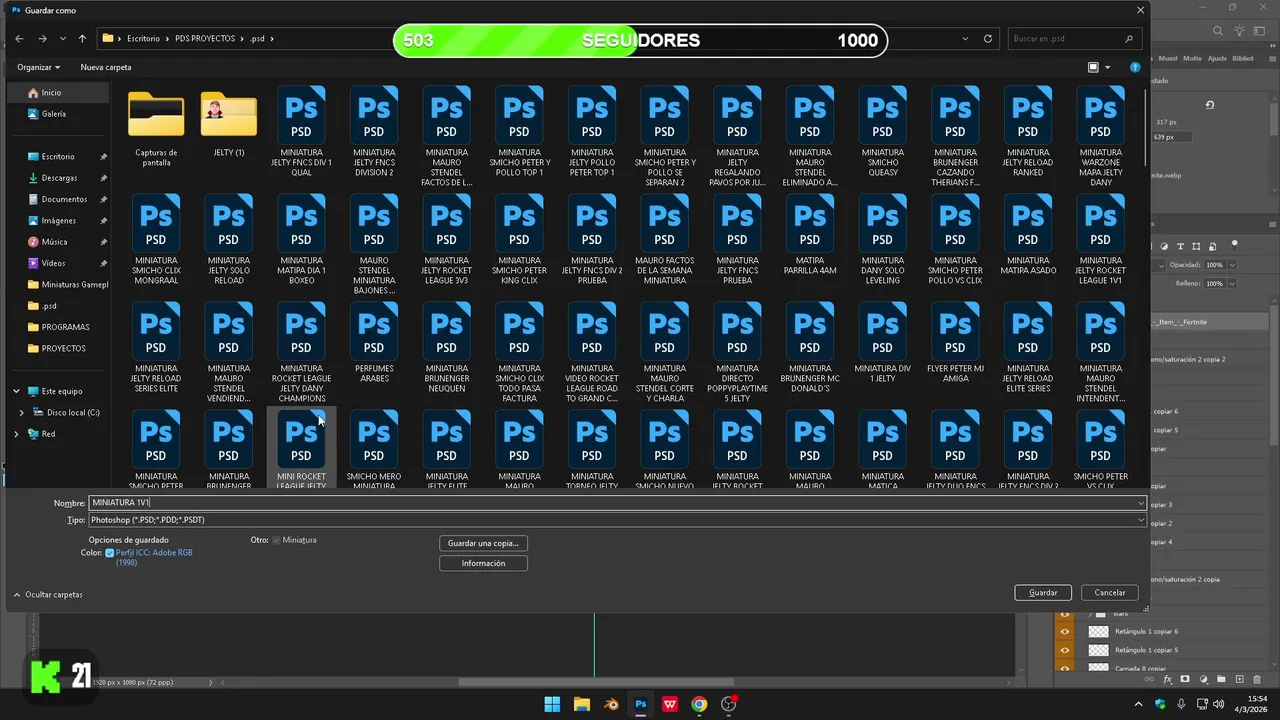Image resolution: width=1280 pixels, height=720 pixels.
Task: Click add layer style fx icon
Action: [x=1167, y=679]
